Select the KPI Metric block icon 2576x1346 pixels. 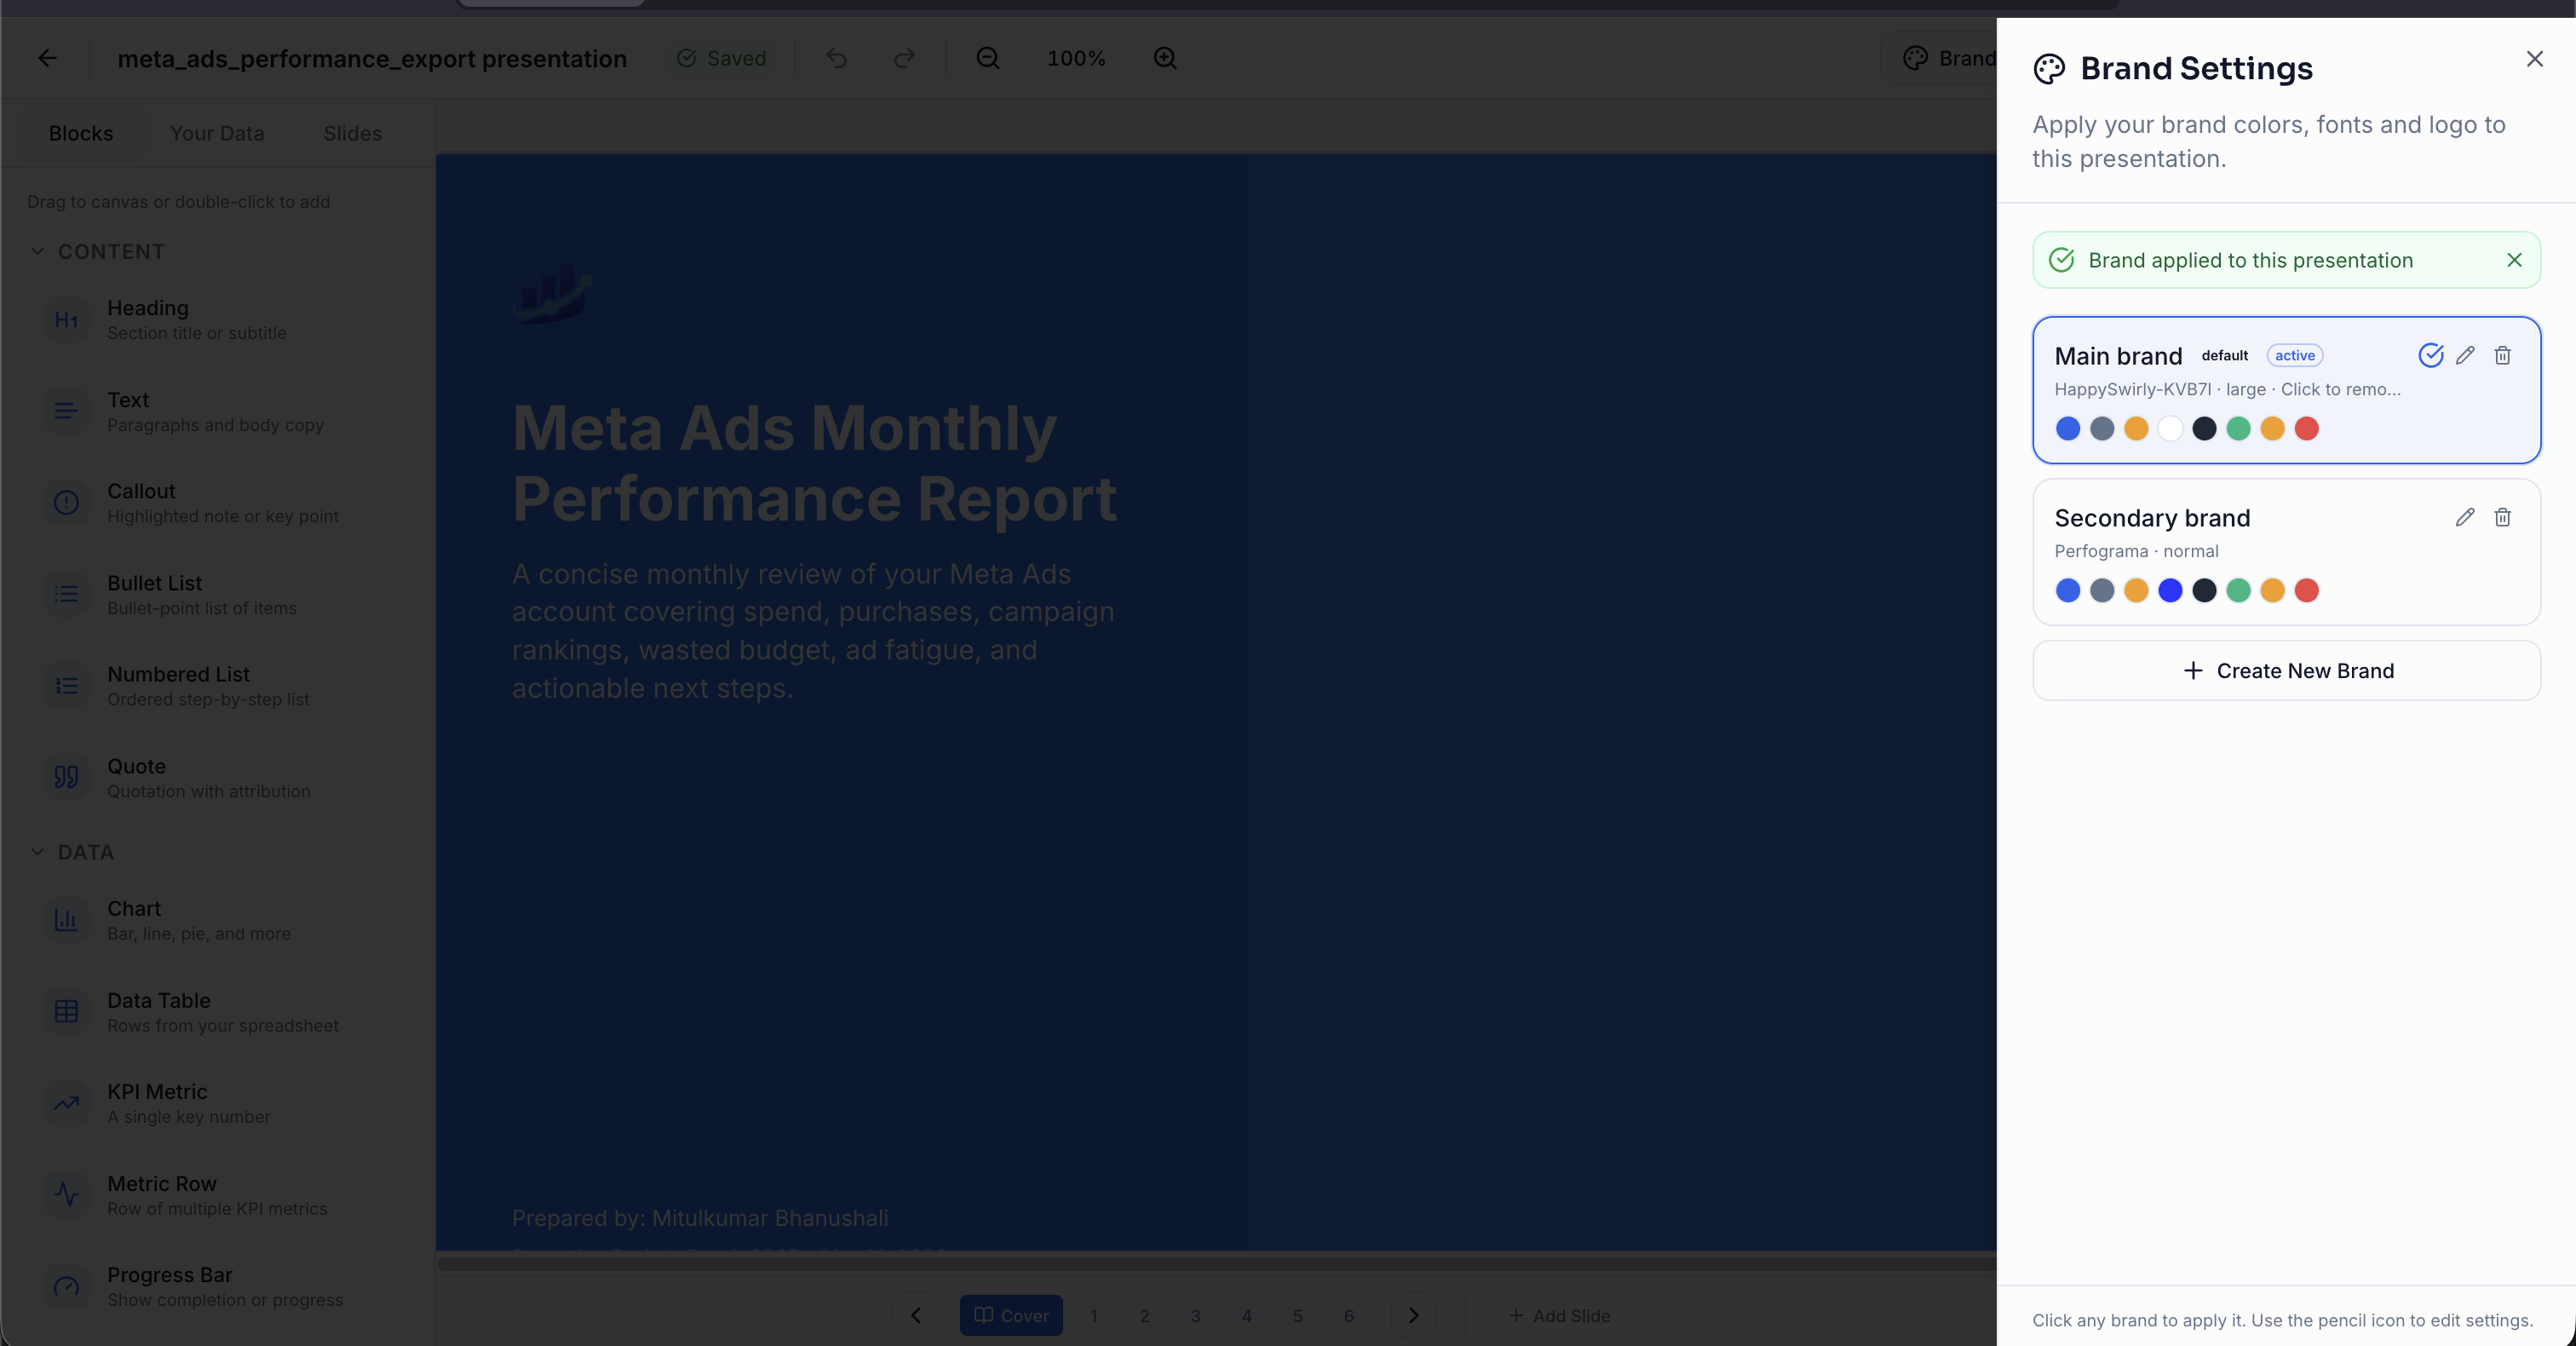(x=66, y=1104)
